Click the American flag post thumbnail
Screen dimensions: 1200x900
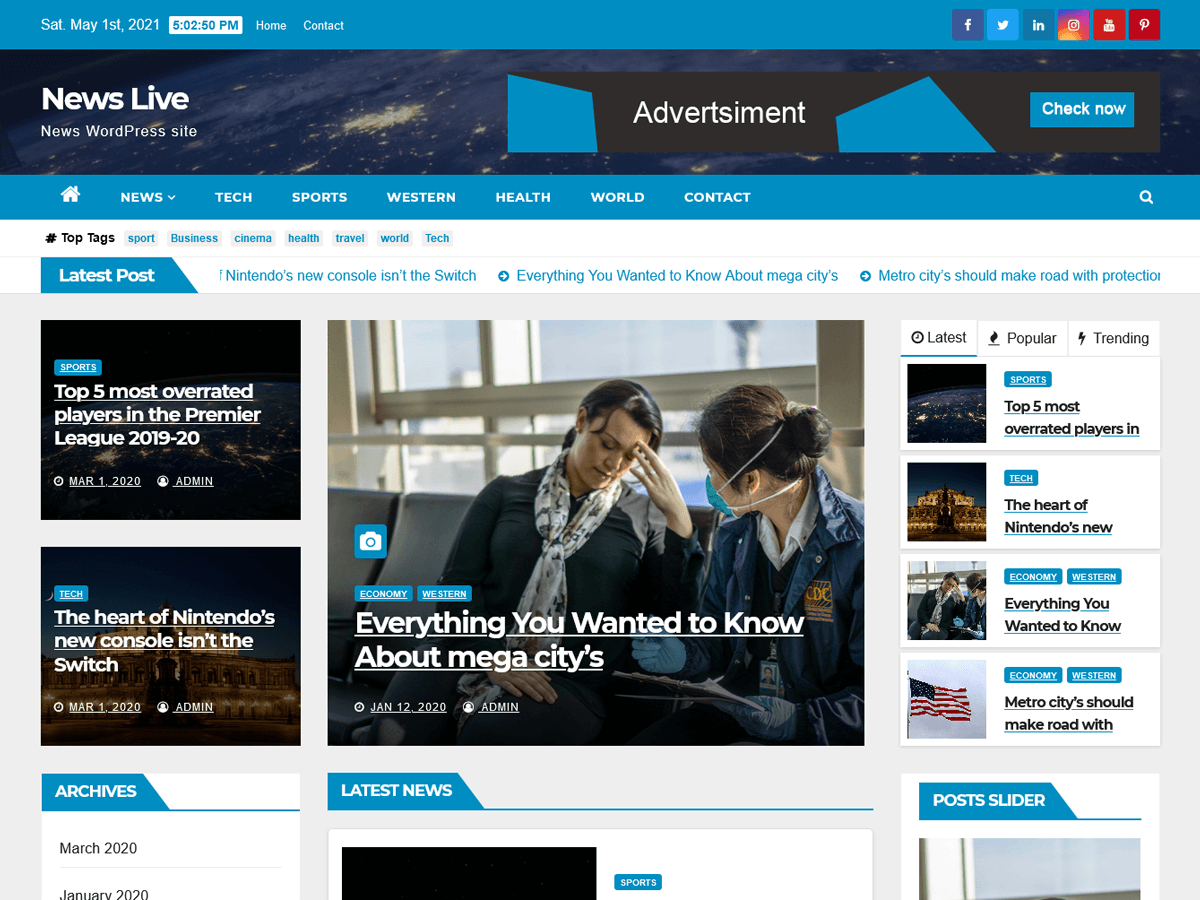946,699
